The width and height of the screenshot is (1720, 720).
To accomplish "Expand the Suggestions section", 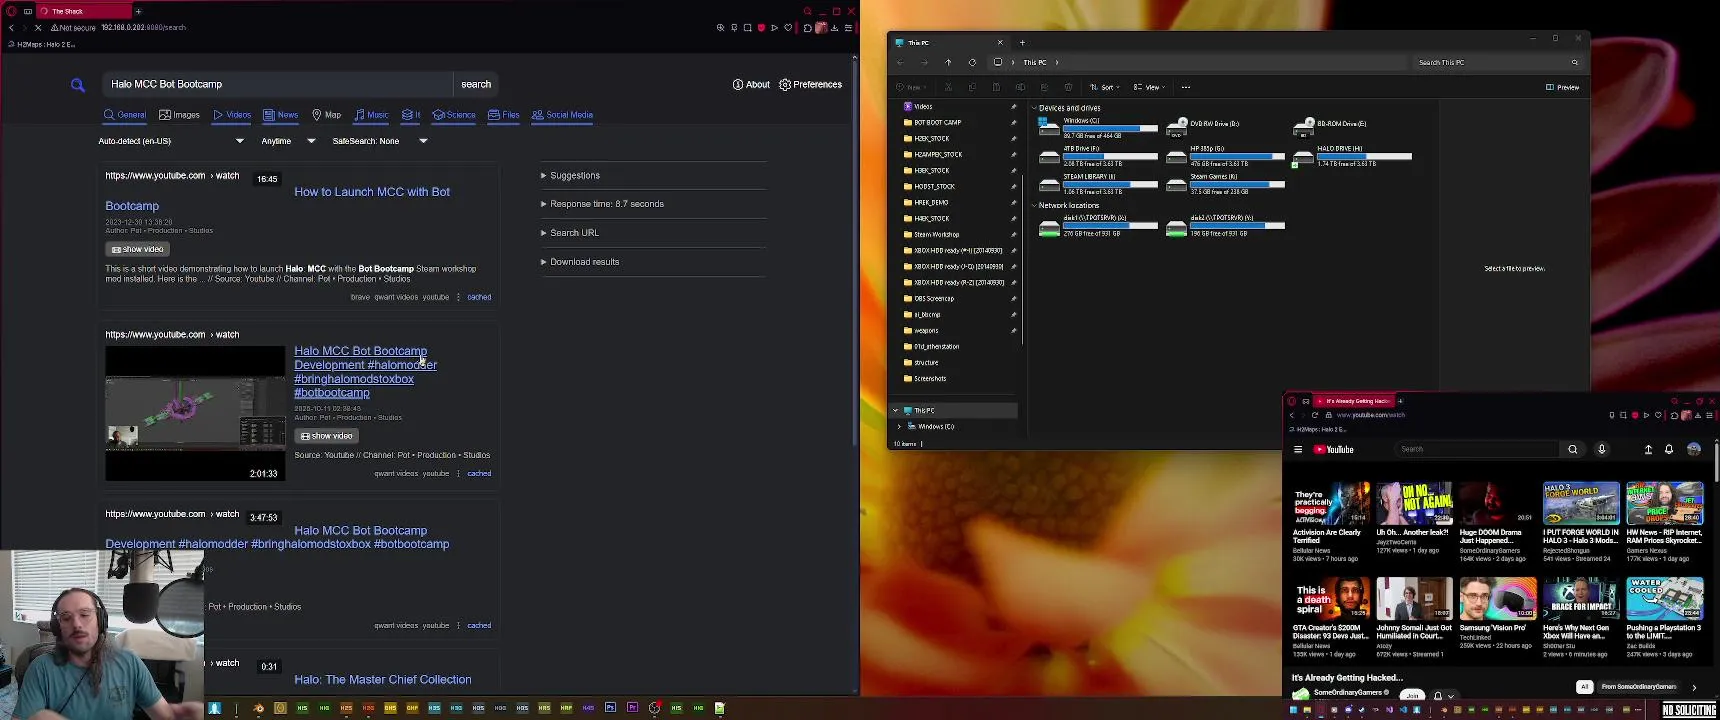I will click(570, 176).
